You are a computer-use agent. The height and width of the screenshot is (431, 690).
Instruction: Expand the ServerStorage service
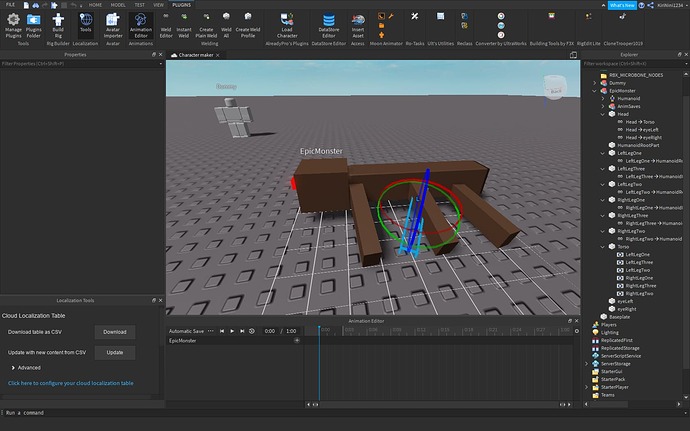(586, 364)
